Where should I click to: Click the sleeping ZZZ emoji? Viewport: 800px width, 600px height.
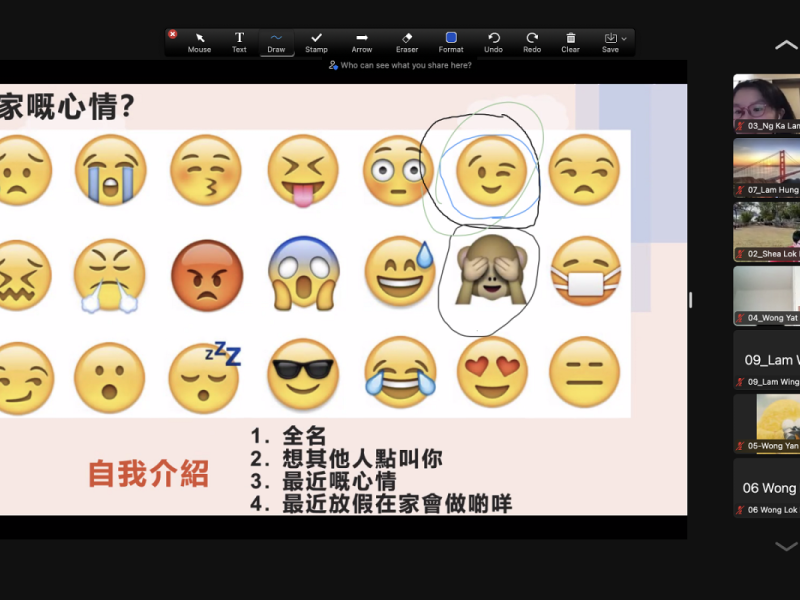205,377
